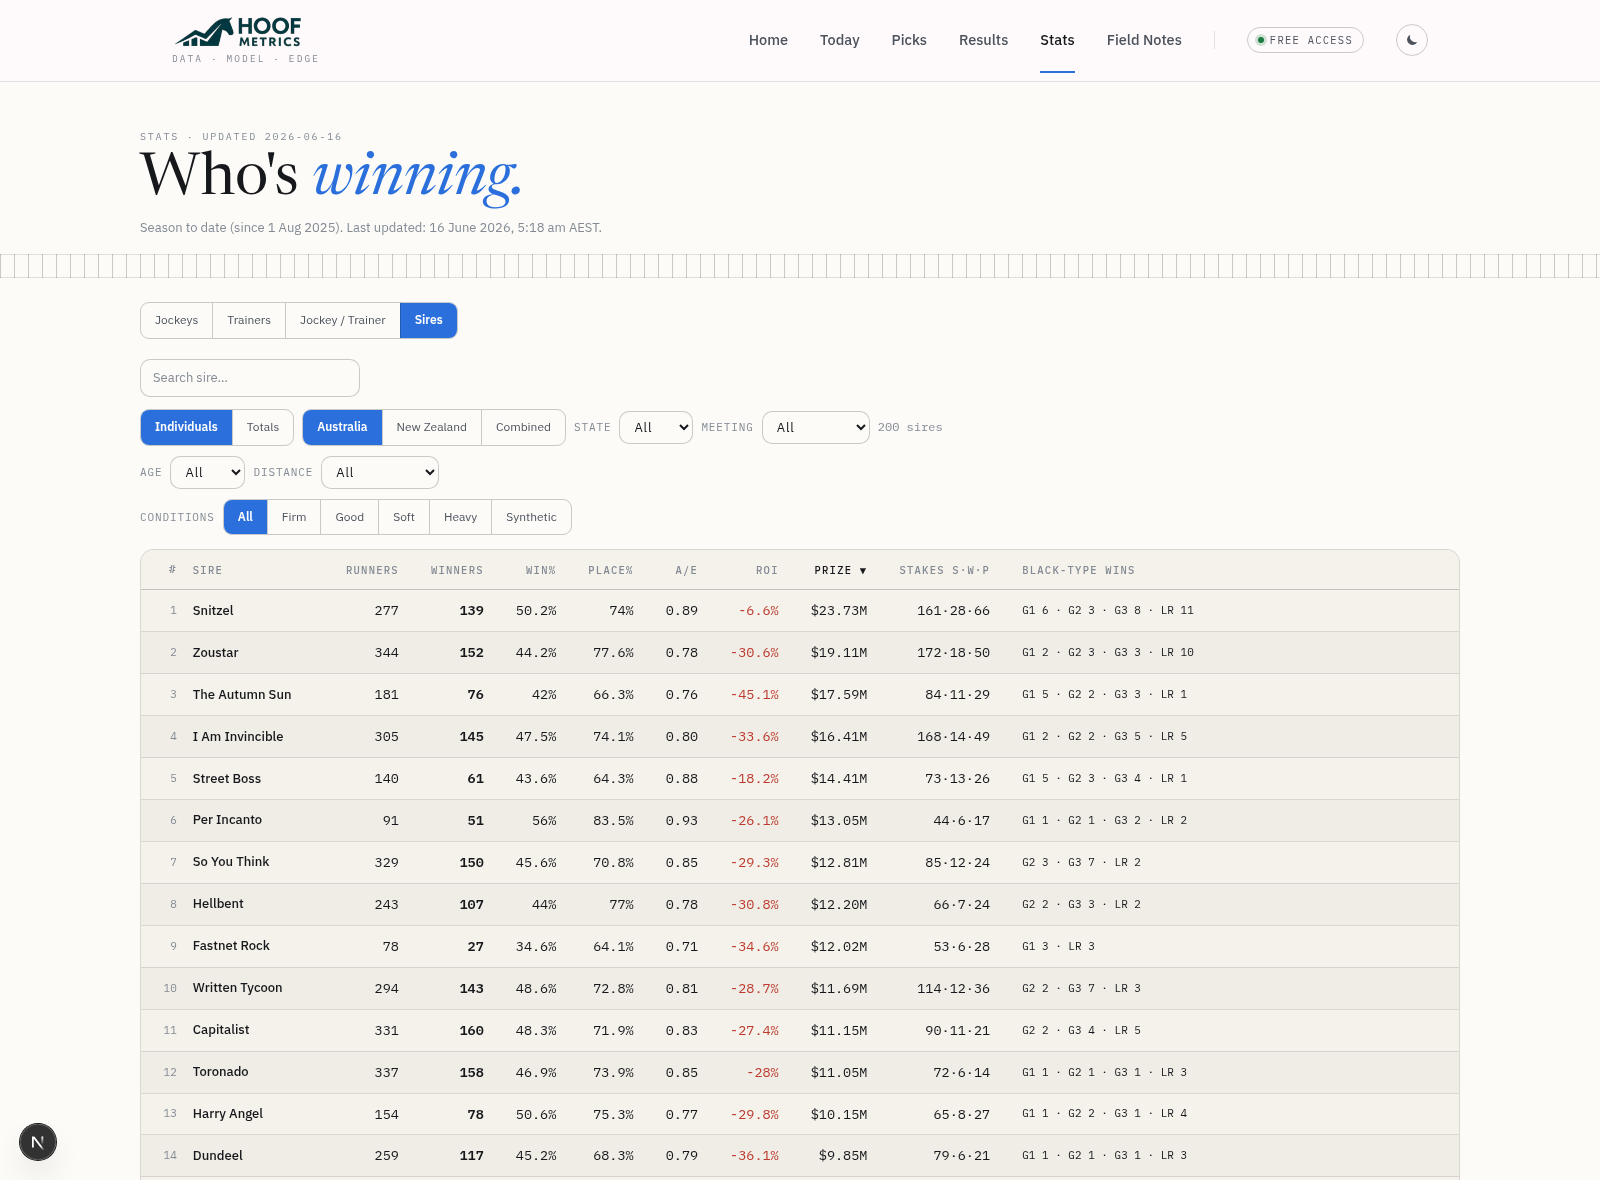This screenshot has height=1180, width=1600.
Task: Select the Totals view toggle
Action: point(263,427)
